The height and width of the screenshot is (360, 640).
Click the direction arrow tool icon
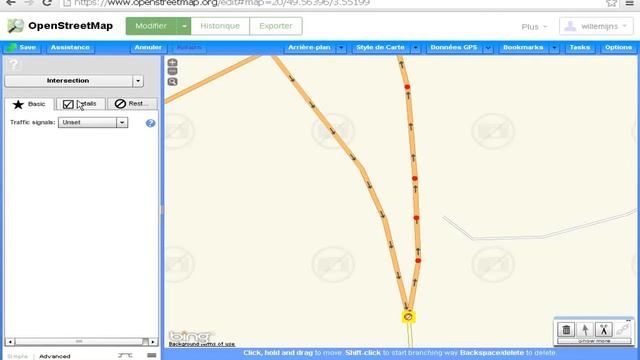coord(585,329)
